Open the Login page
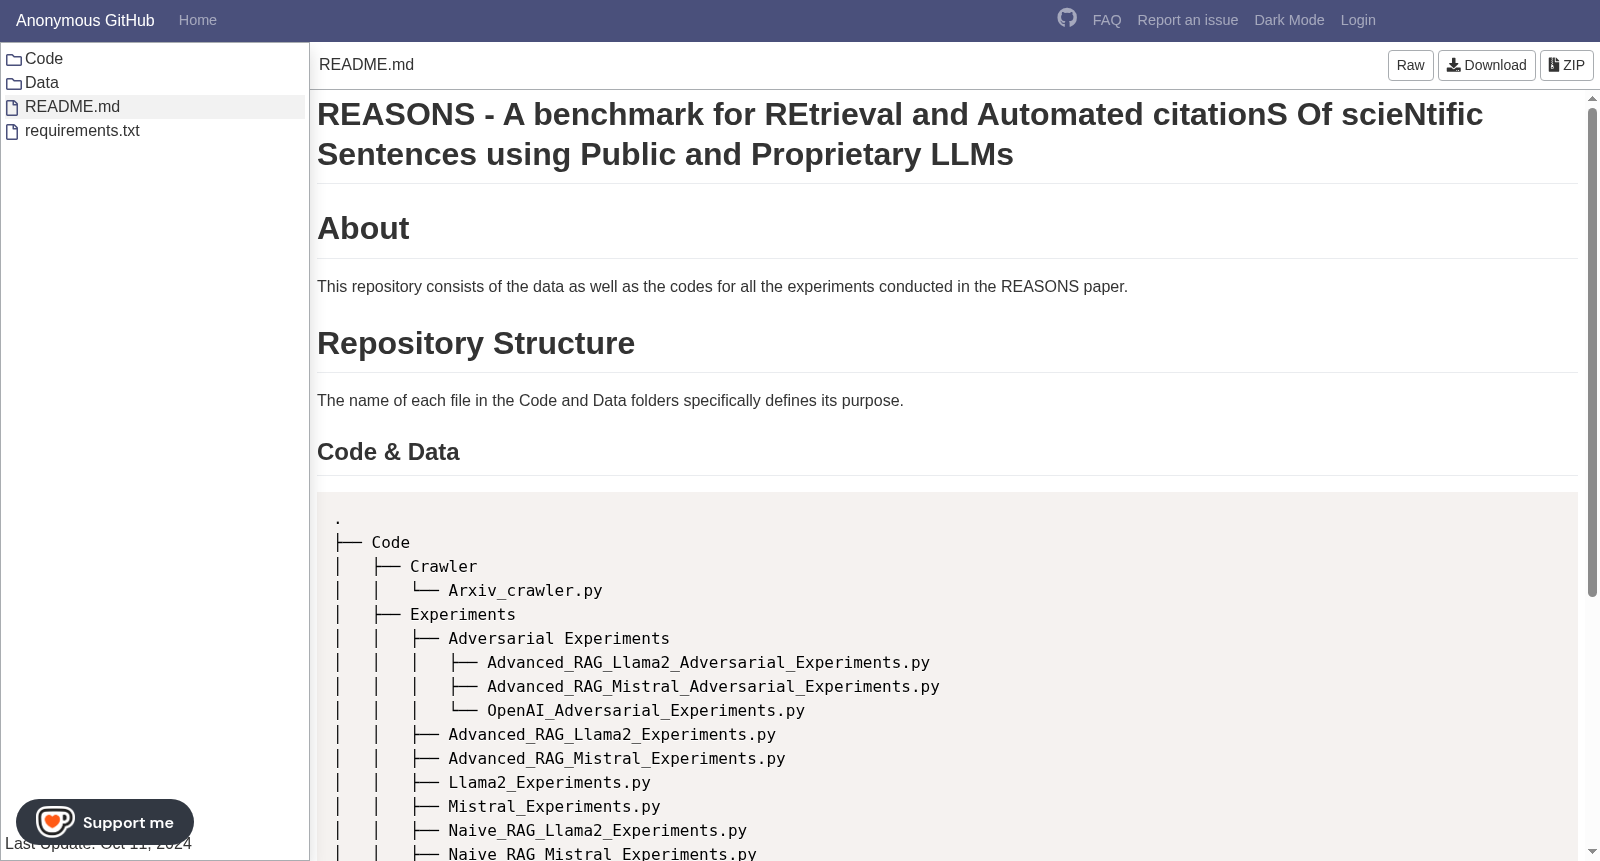Viewport: 1600px width, 861px height. [x=1358, y=20]
